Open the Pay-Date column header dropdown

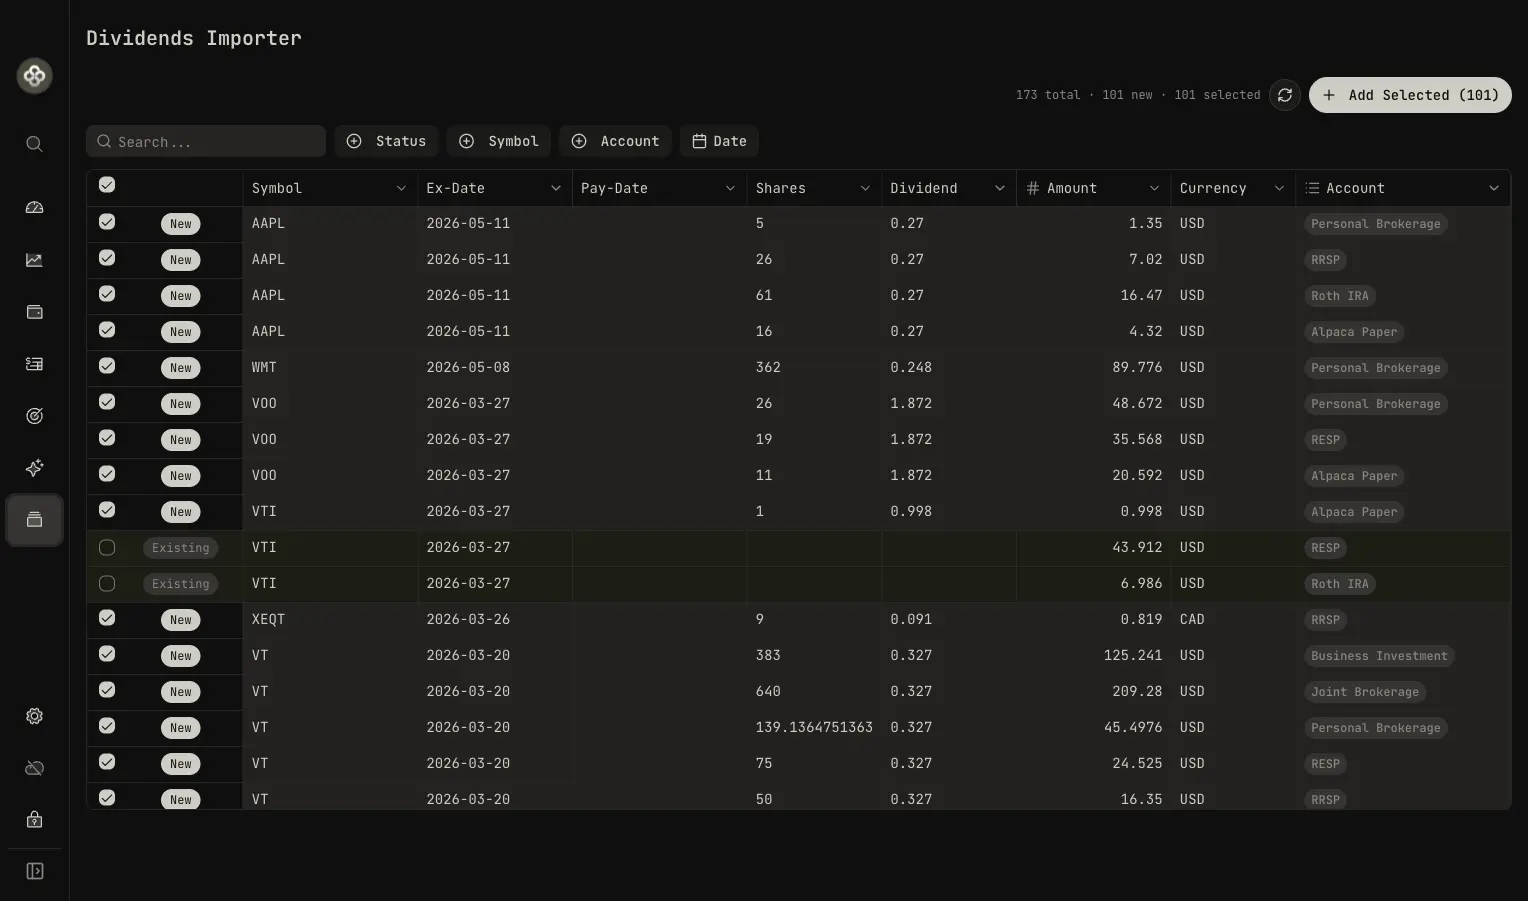tap(730, 188)
